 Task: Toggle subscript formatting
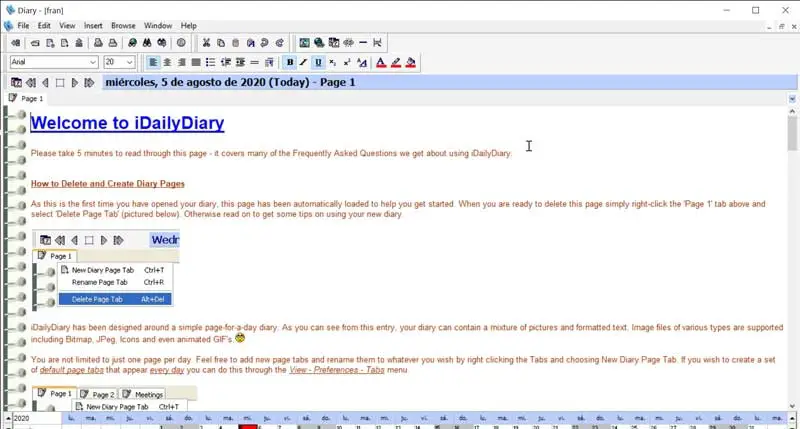click(333, 62)
